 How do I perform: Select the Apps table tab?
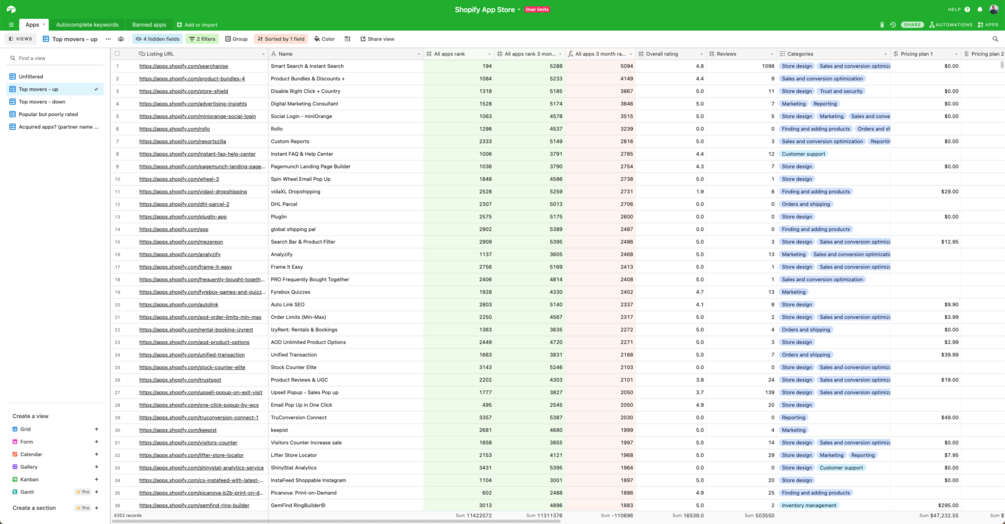point(32,25)
